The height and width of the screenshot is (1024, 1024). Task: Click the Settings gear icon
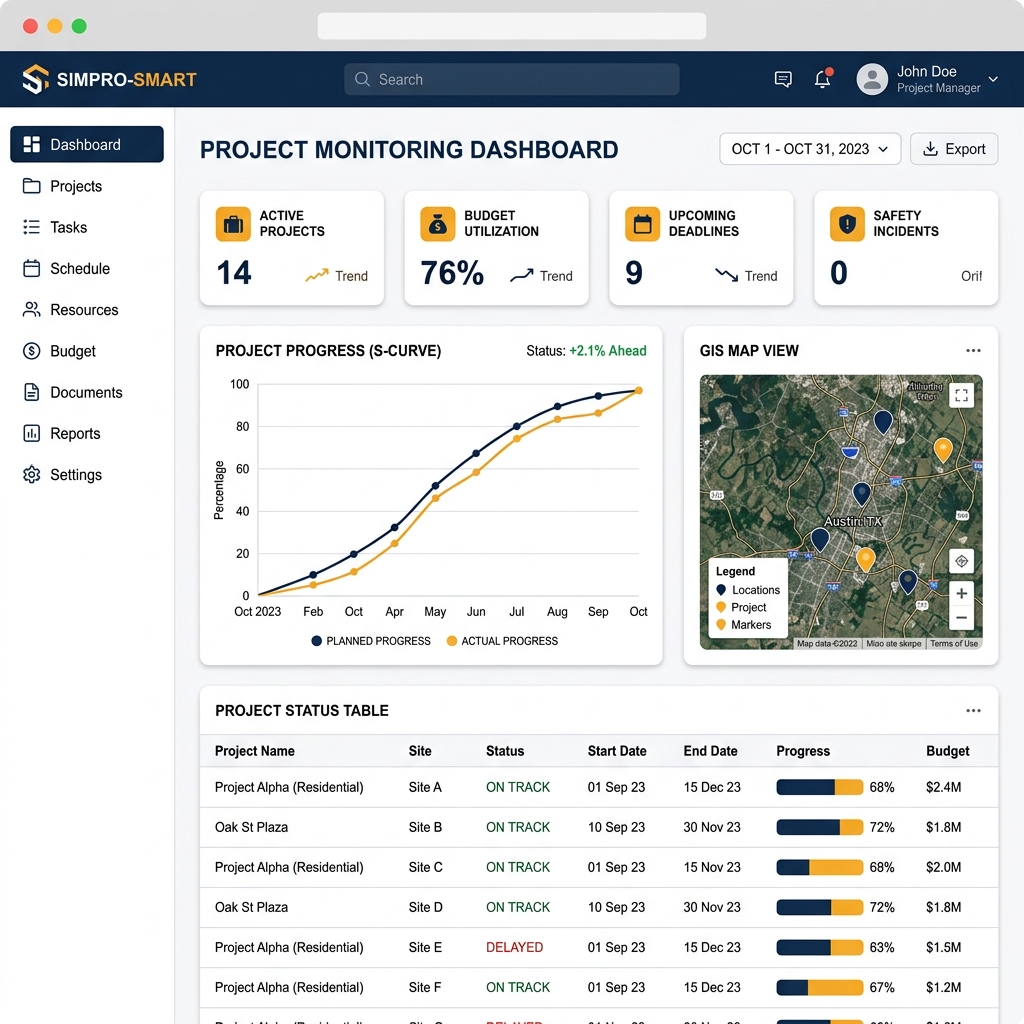31,474
